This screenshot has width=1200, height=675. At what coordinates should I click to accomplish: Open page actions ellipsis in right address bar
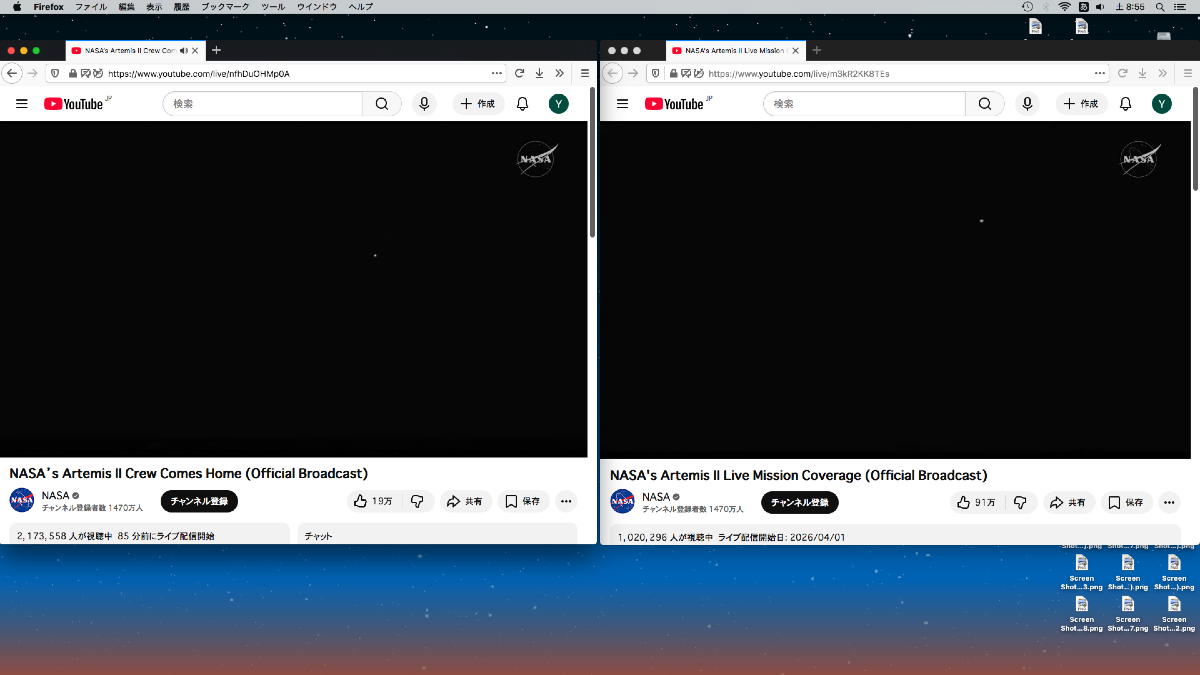click(x=1100, y=73)
